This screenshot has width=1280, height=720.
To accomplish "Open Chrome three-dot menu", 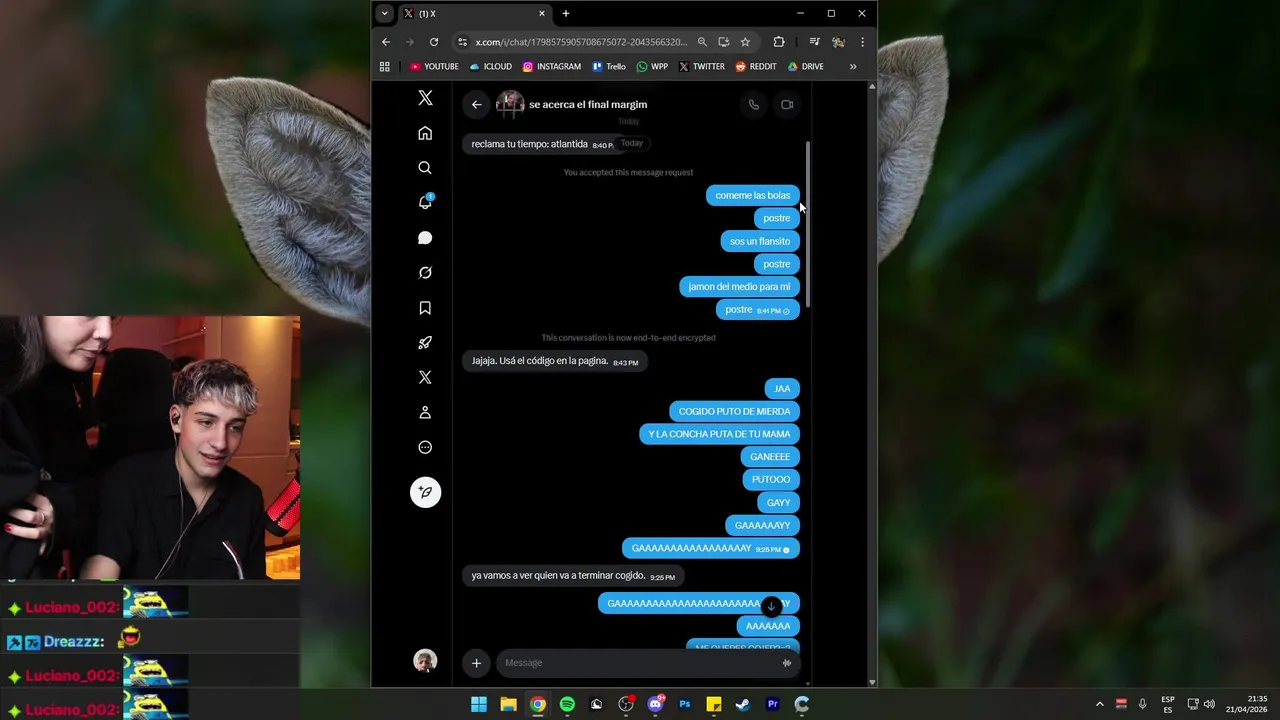I will click(862, 42).
